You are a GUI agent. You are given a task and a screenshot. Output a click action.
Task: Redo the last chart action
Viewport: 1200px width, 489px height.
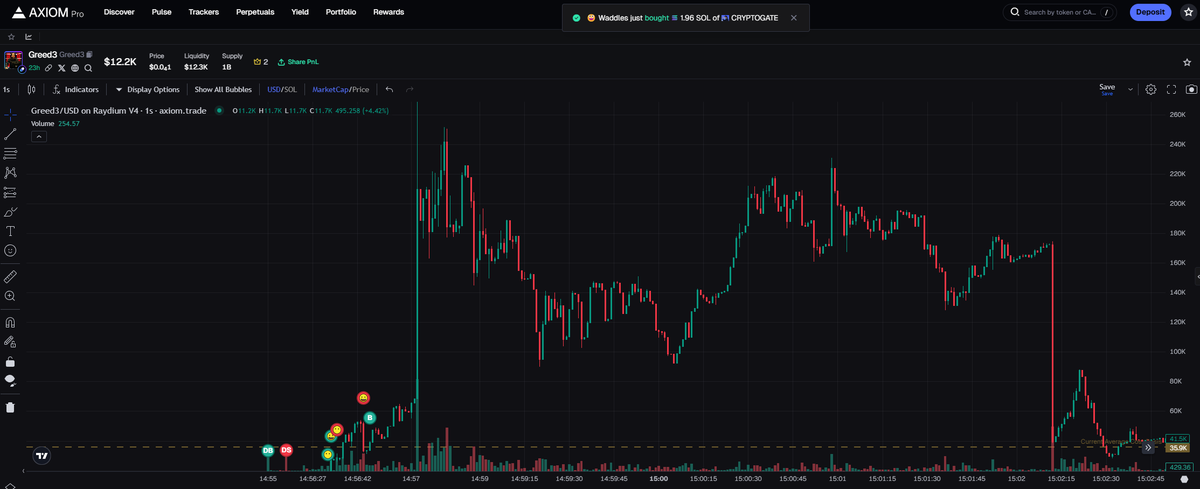pos(410,89)
